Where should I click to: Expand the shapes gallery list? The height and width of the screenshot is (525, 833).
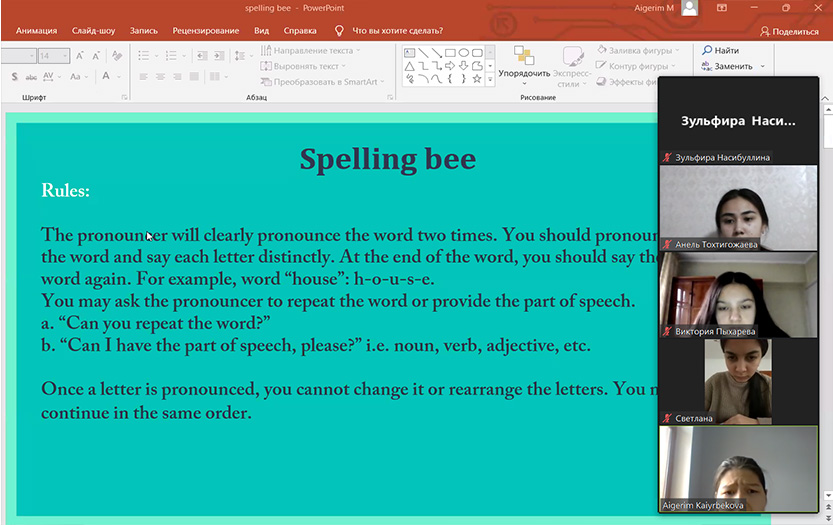click(x=490, y=78)
